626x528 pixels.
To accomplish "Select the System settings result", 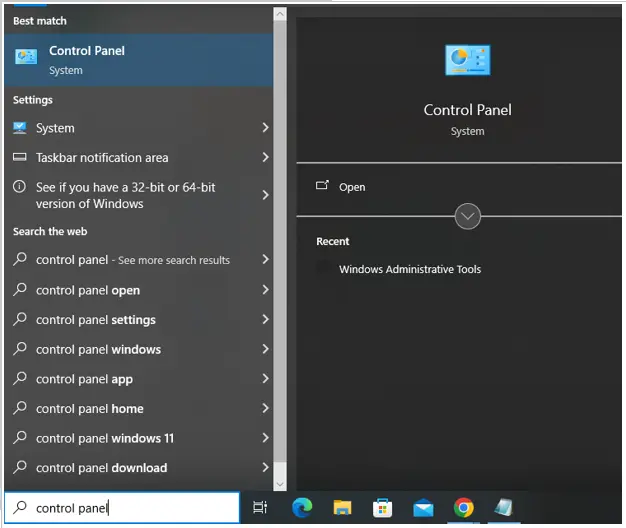I will point(139,128).
